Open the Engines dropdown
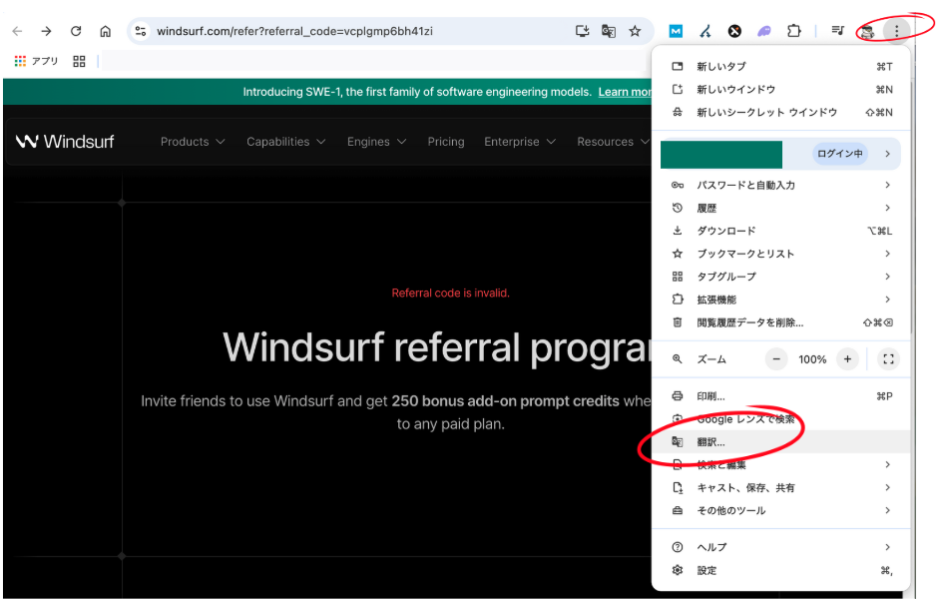Screen dimensions: 940x600 pyautogui.click(x=376, y=142)
